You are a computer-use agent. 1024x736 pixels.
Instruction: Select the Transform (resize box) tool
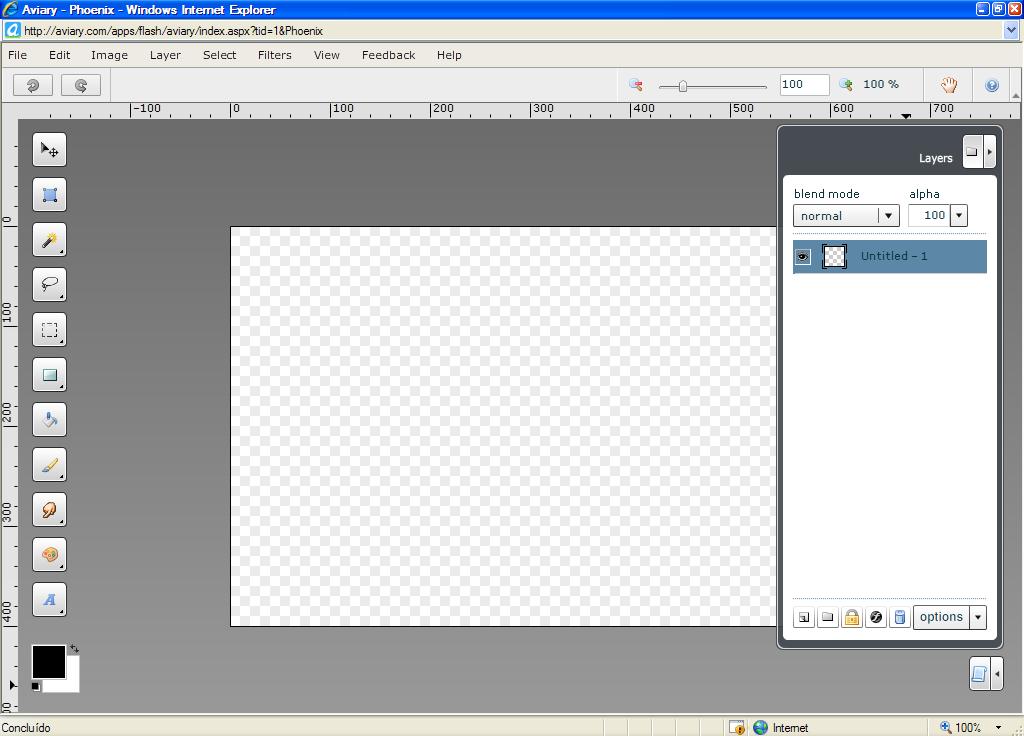50,195
